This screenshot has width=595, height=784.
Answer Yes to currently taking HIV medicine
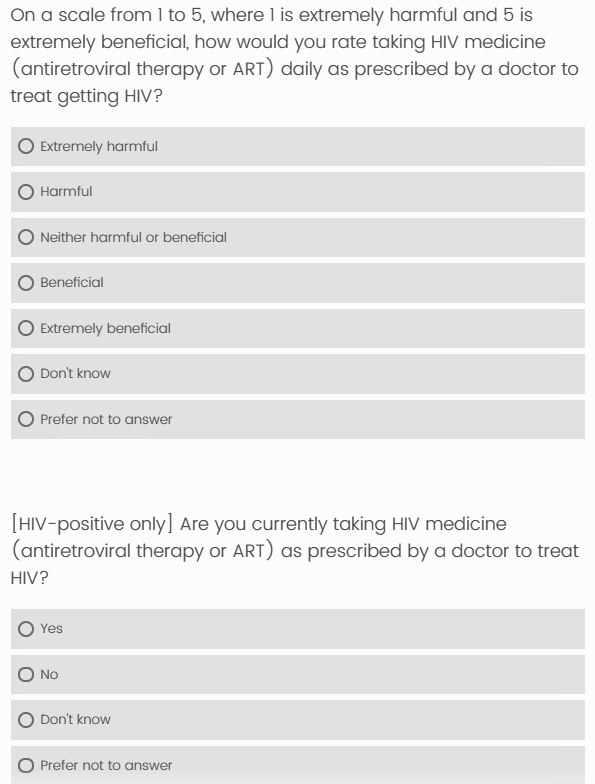[26, 629]
